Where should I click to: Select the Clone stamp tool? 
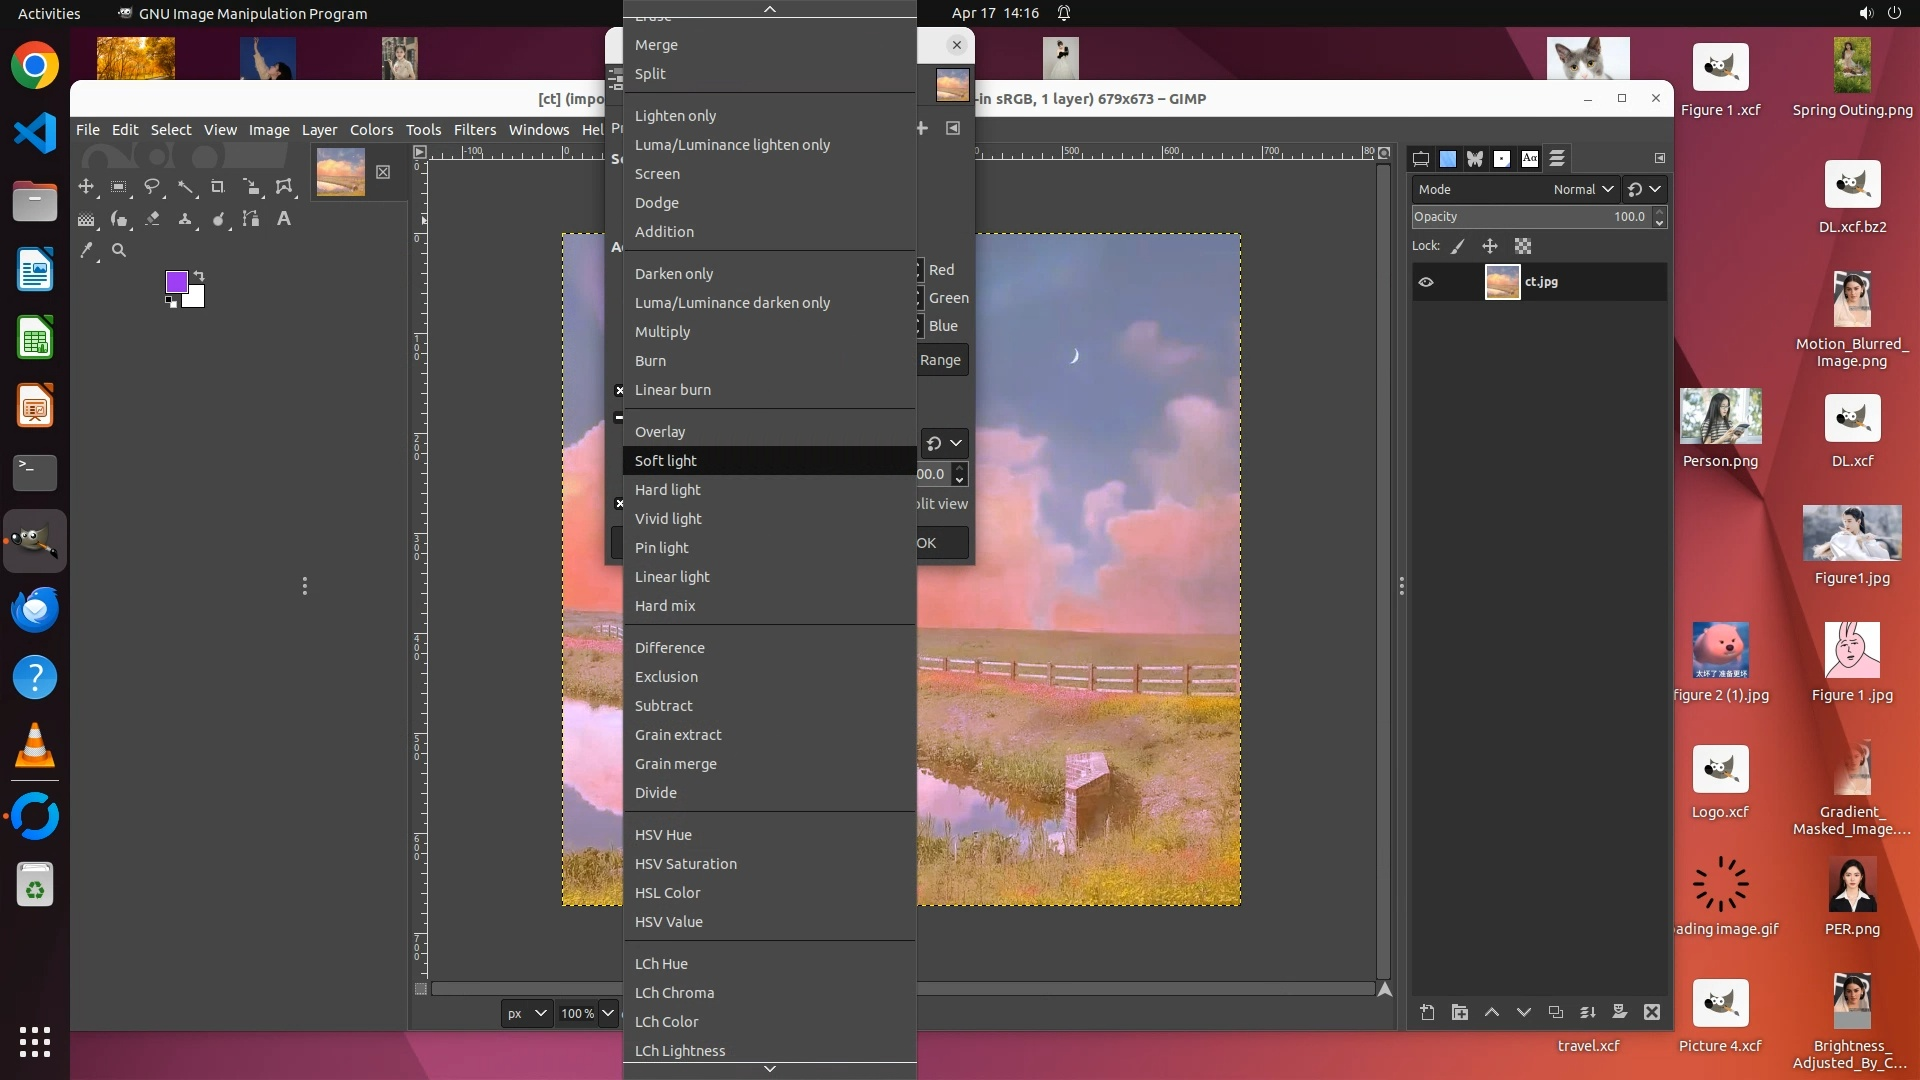coord(185,219)
